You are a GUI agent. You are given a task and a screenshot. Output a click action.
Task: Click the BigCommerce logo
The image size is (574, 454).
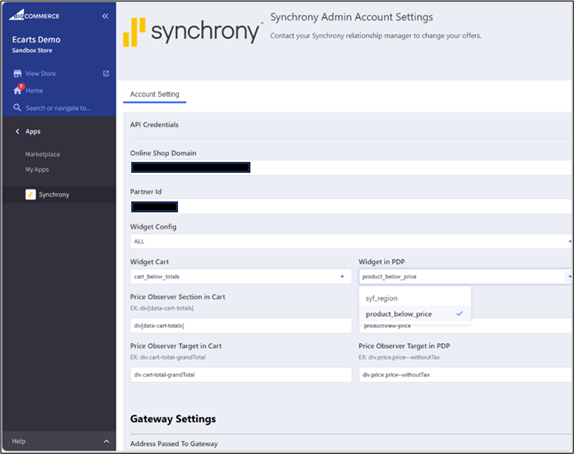(x=34, y=15)
